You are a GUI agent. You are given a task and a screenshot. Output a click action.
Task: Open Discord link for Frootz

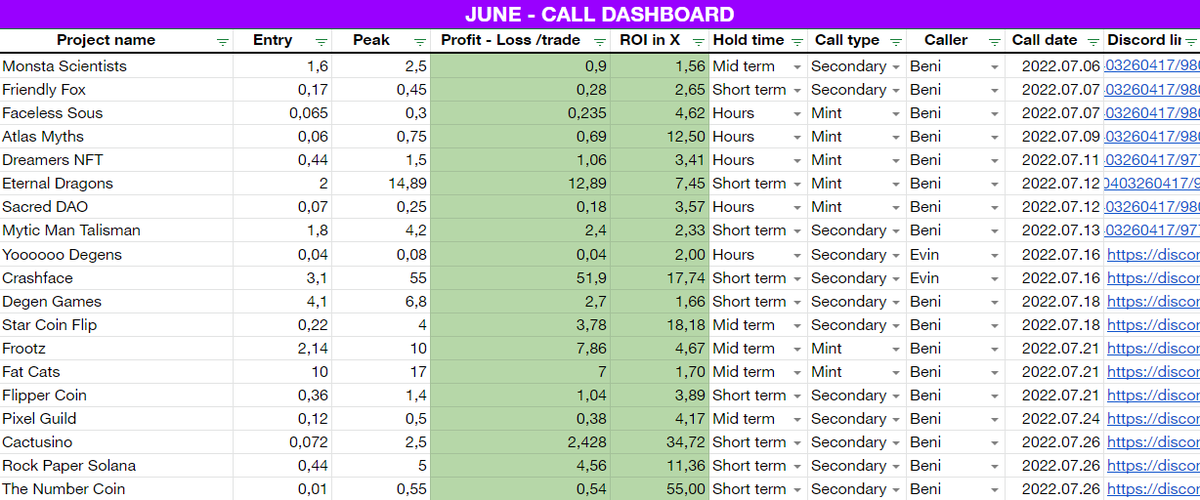[1153, 349]
